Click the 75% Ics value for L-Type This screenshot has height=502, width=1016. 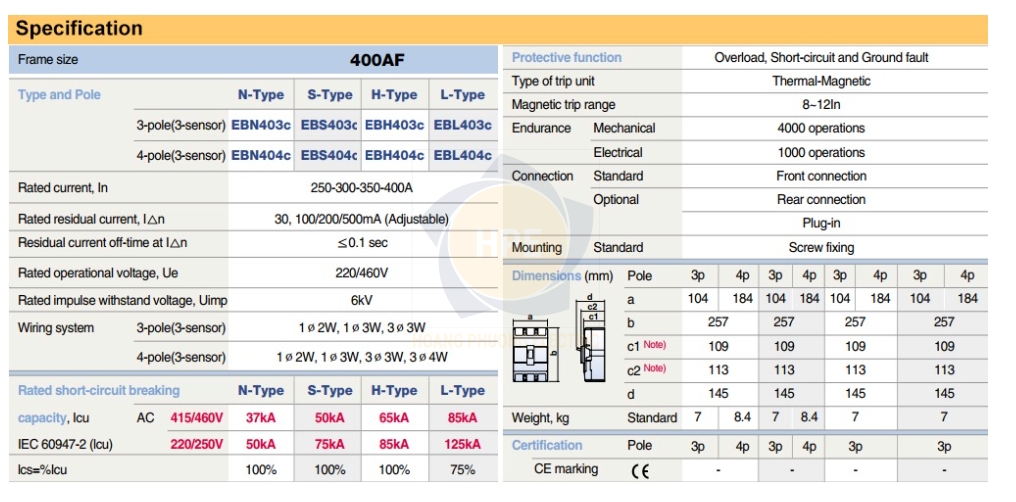463,470
